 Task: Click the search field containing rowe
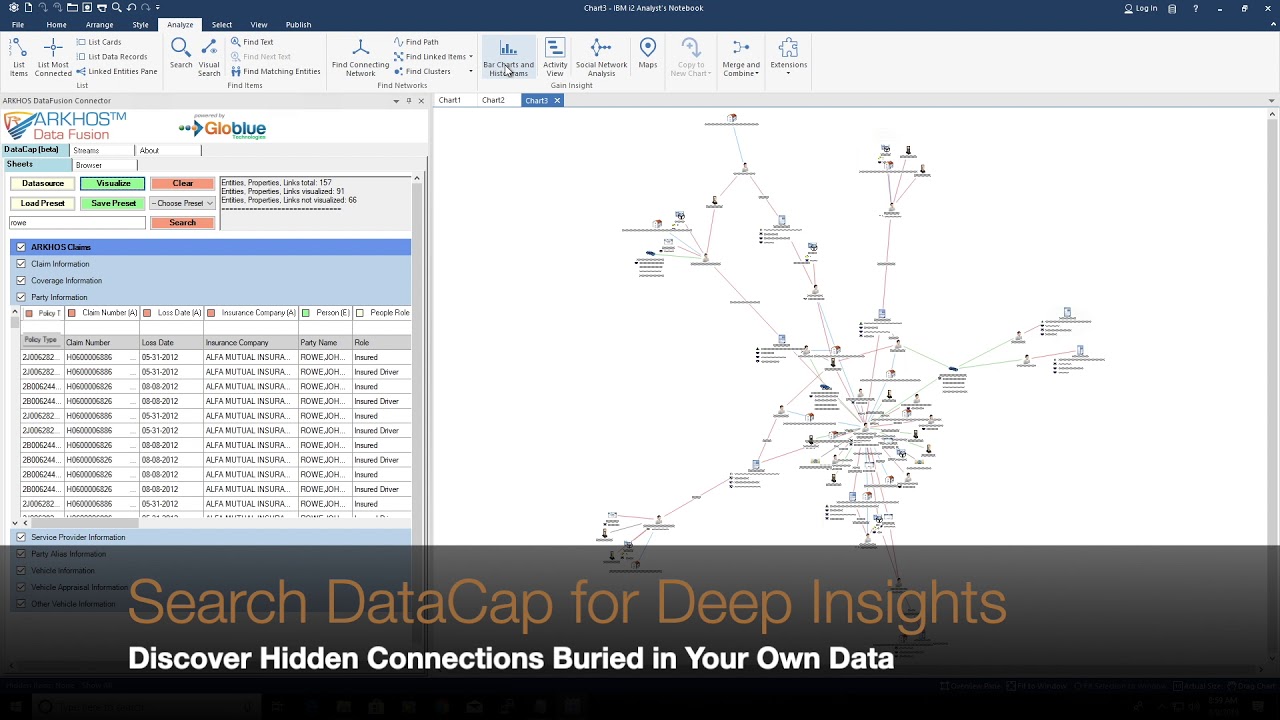(x=77, y=223)
